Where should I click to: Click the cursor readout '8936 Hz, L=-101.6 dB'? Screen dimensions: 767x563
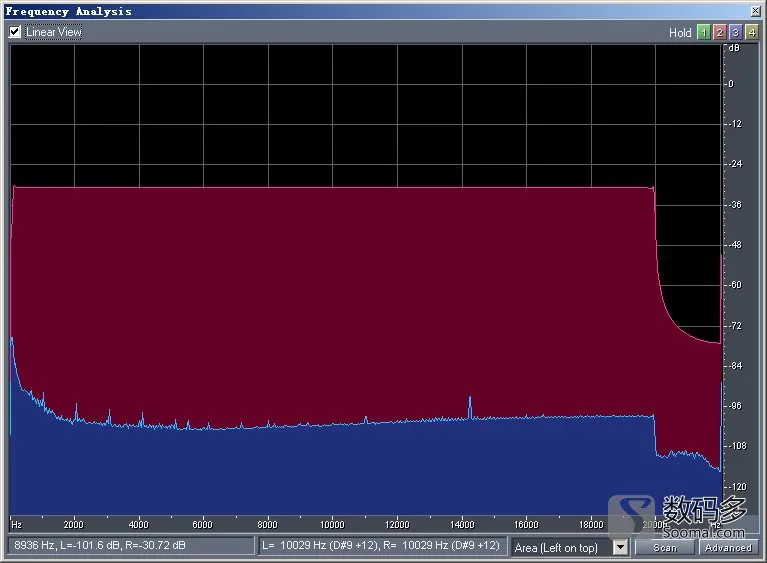click(131, 545)
